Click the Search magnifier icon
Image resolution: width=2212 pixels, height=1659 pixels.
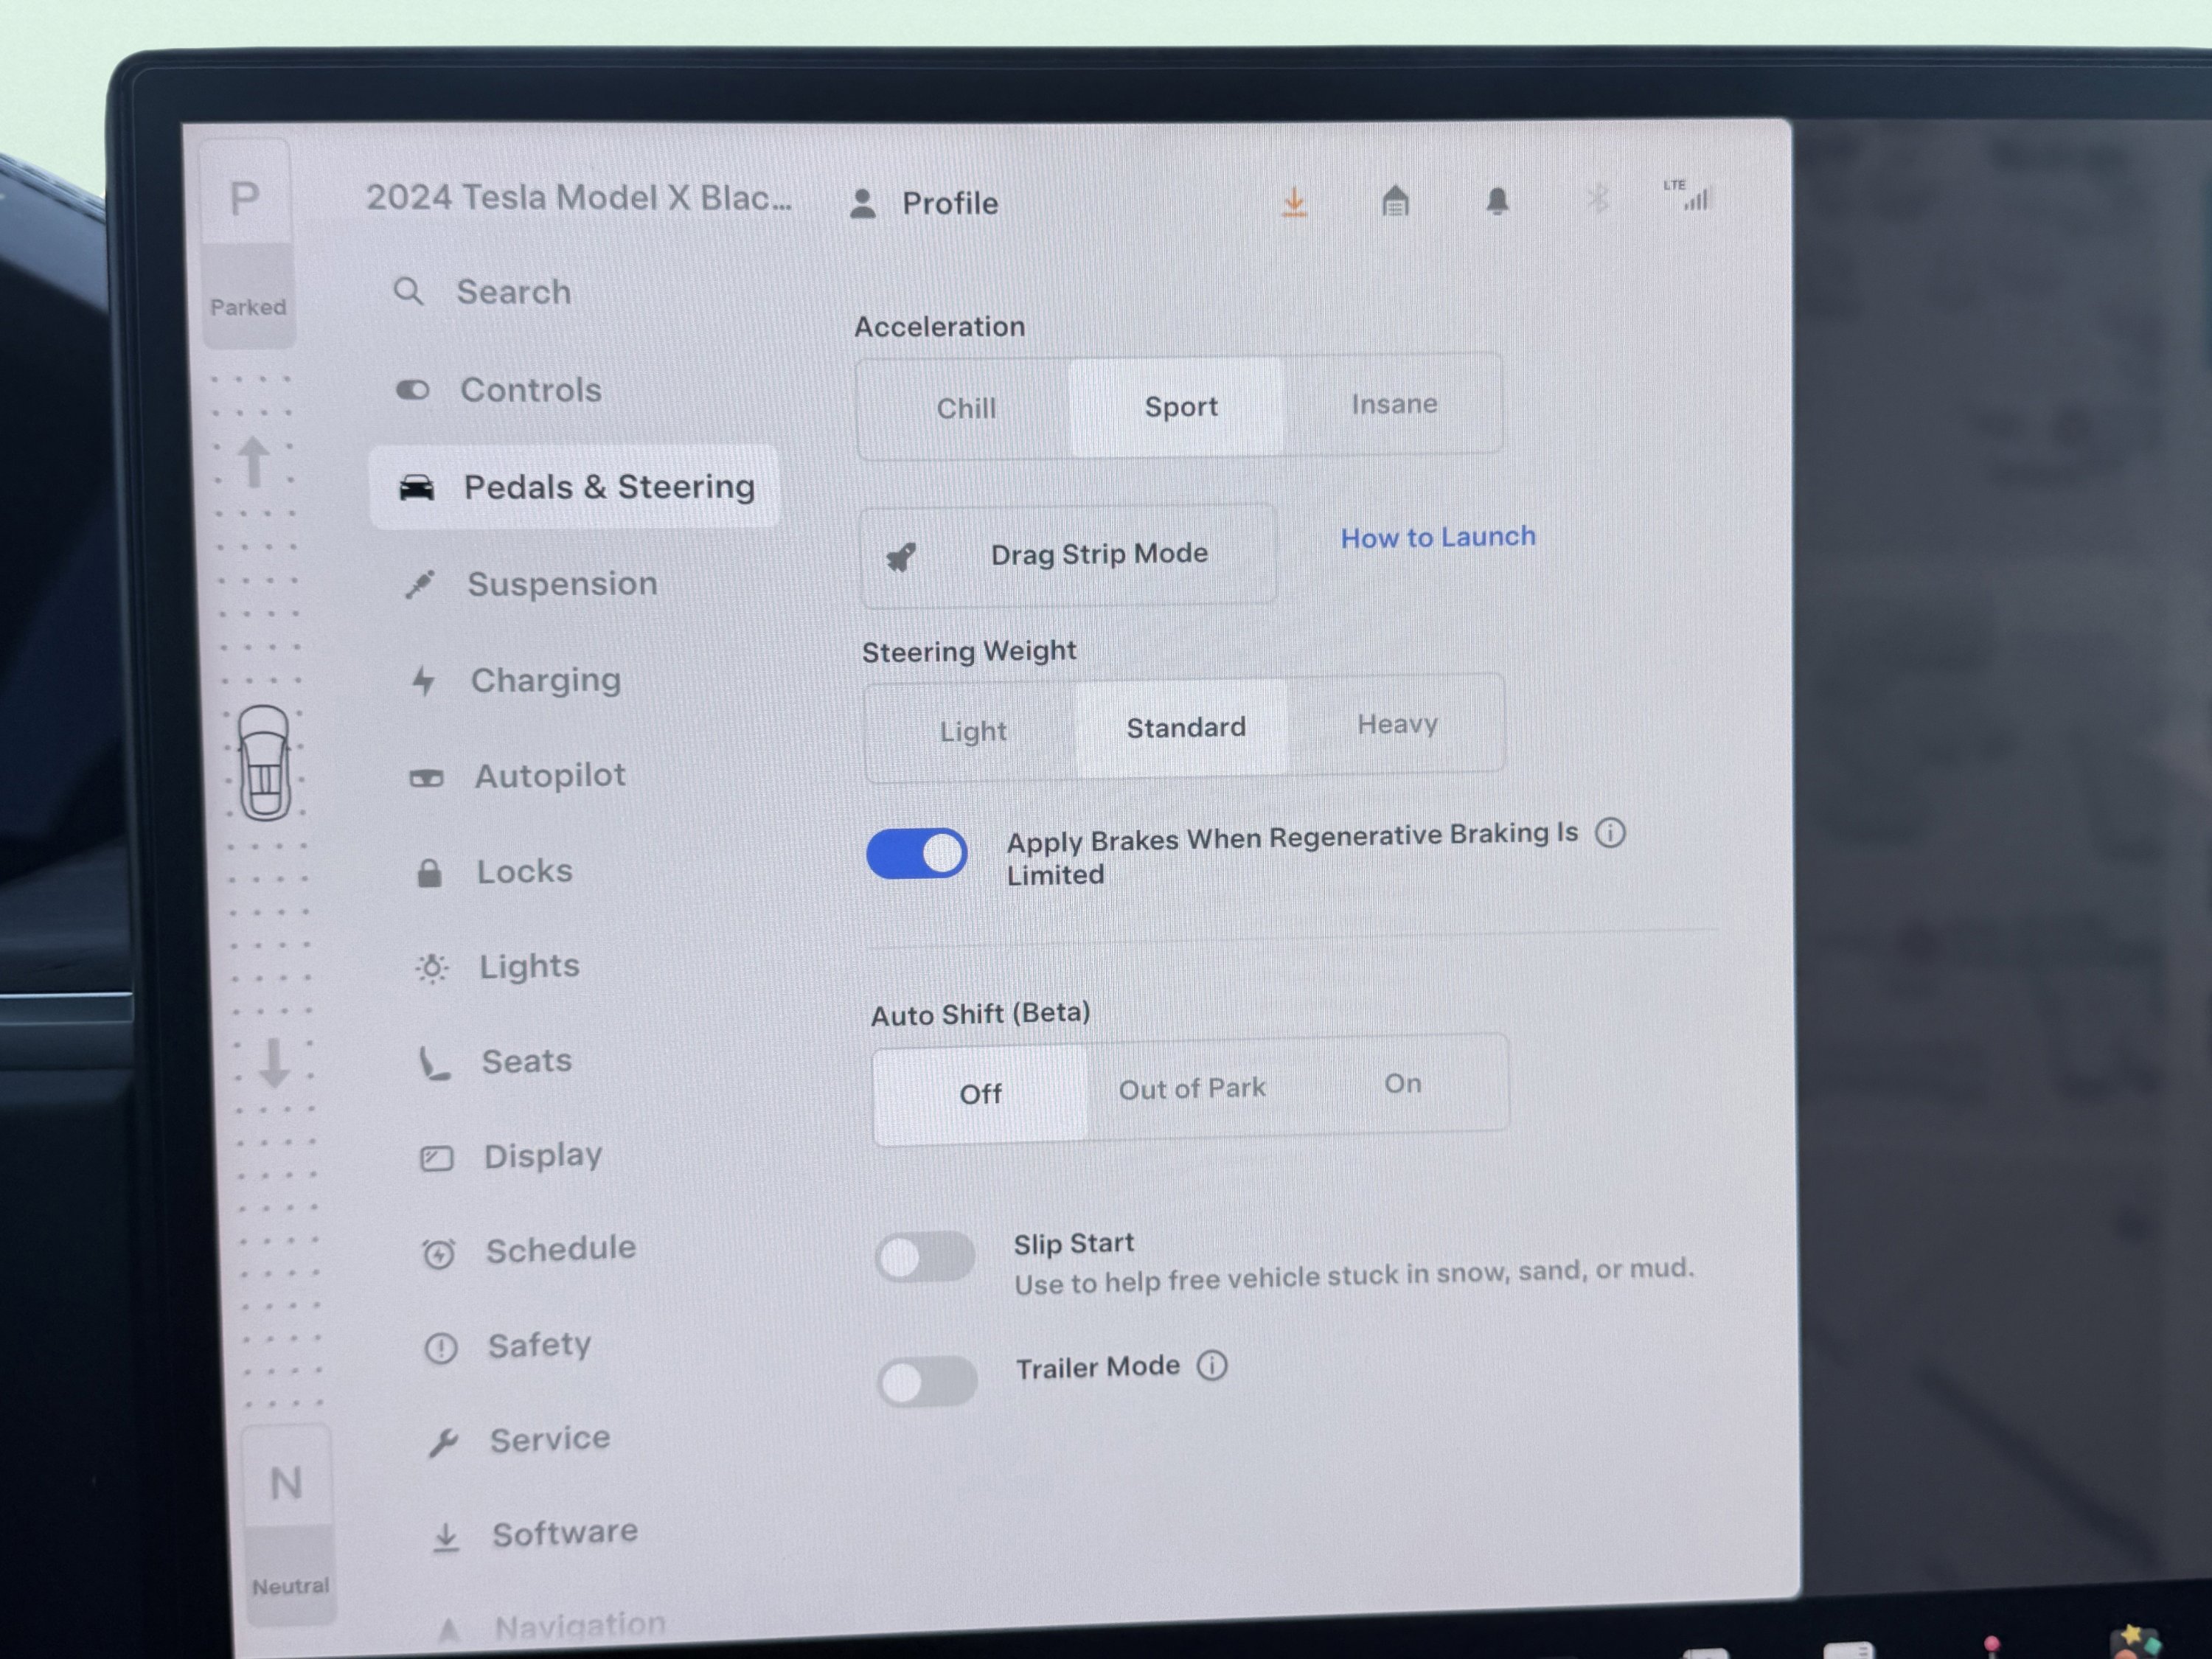tap(408, 292)
